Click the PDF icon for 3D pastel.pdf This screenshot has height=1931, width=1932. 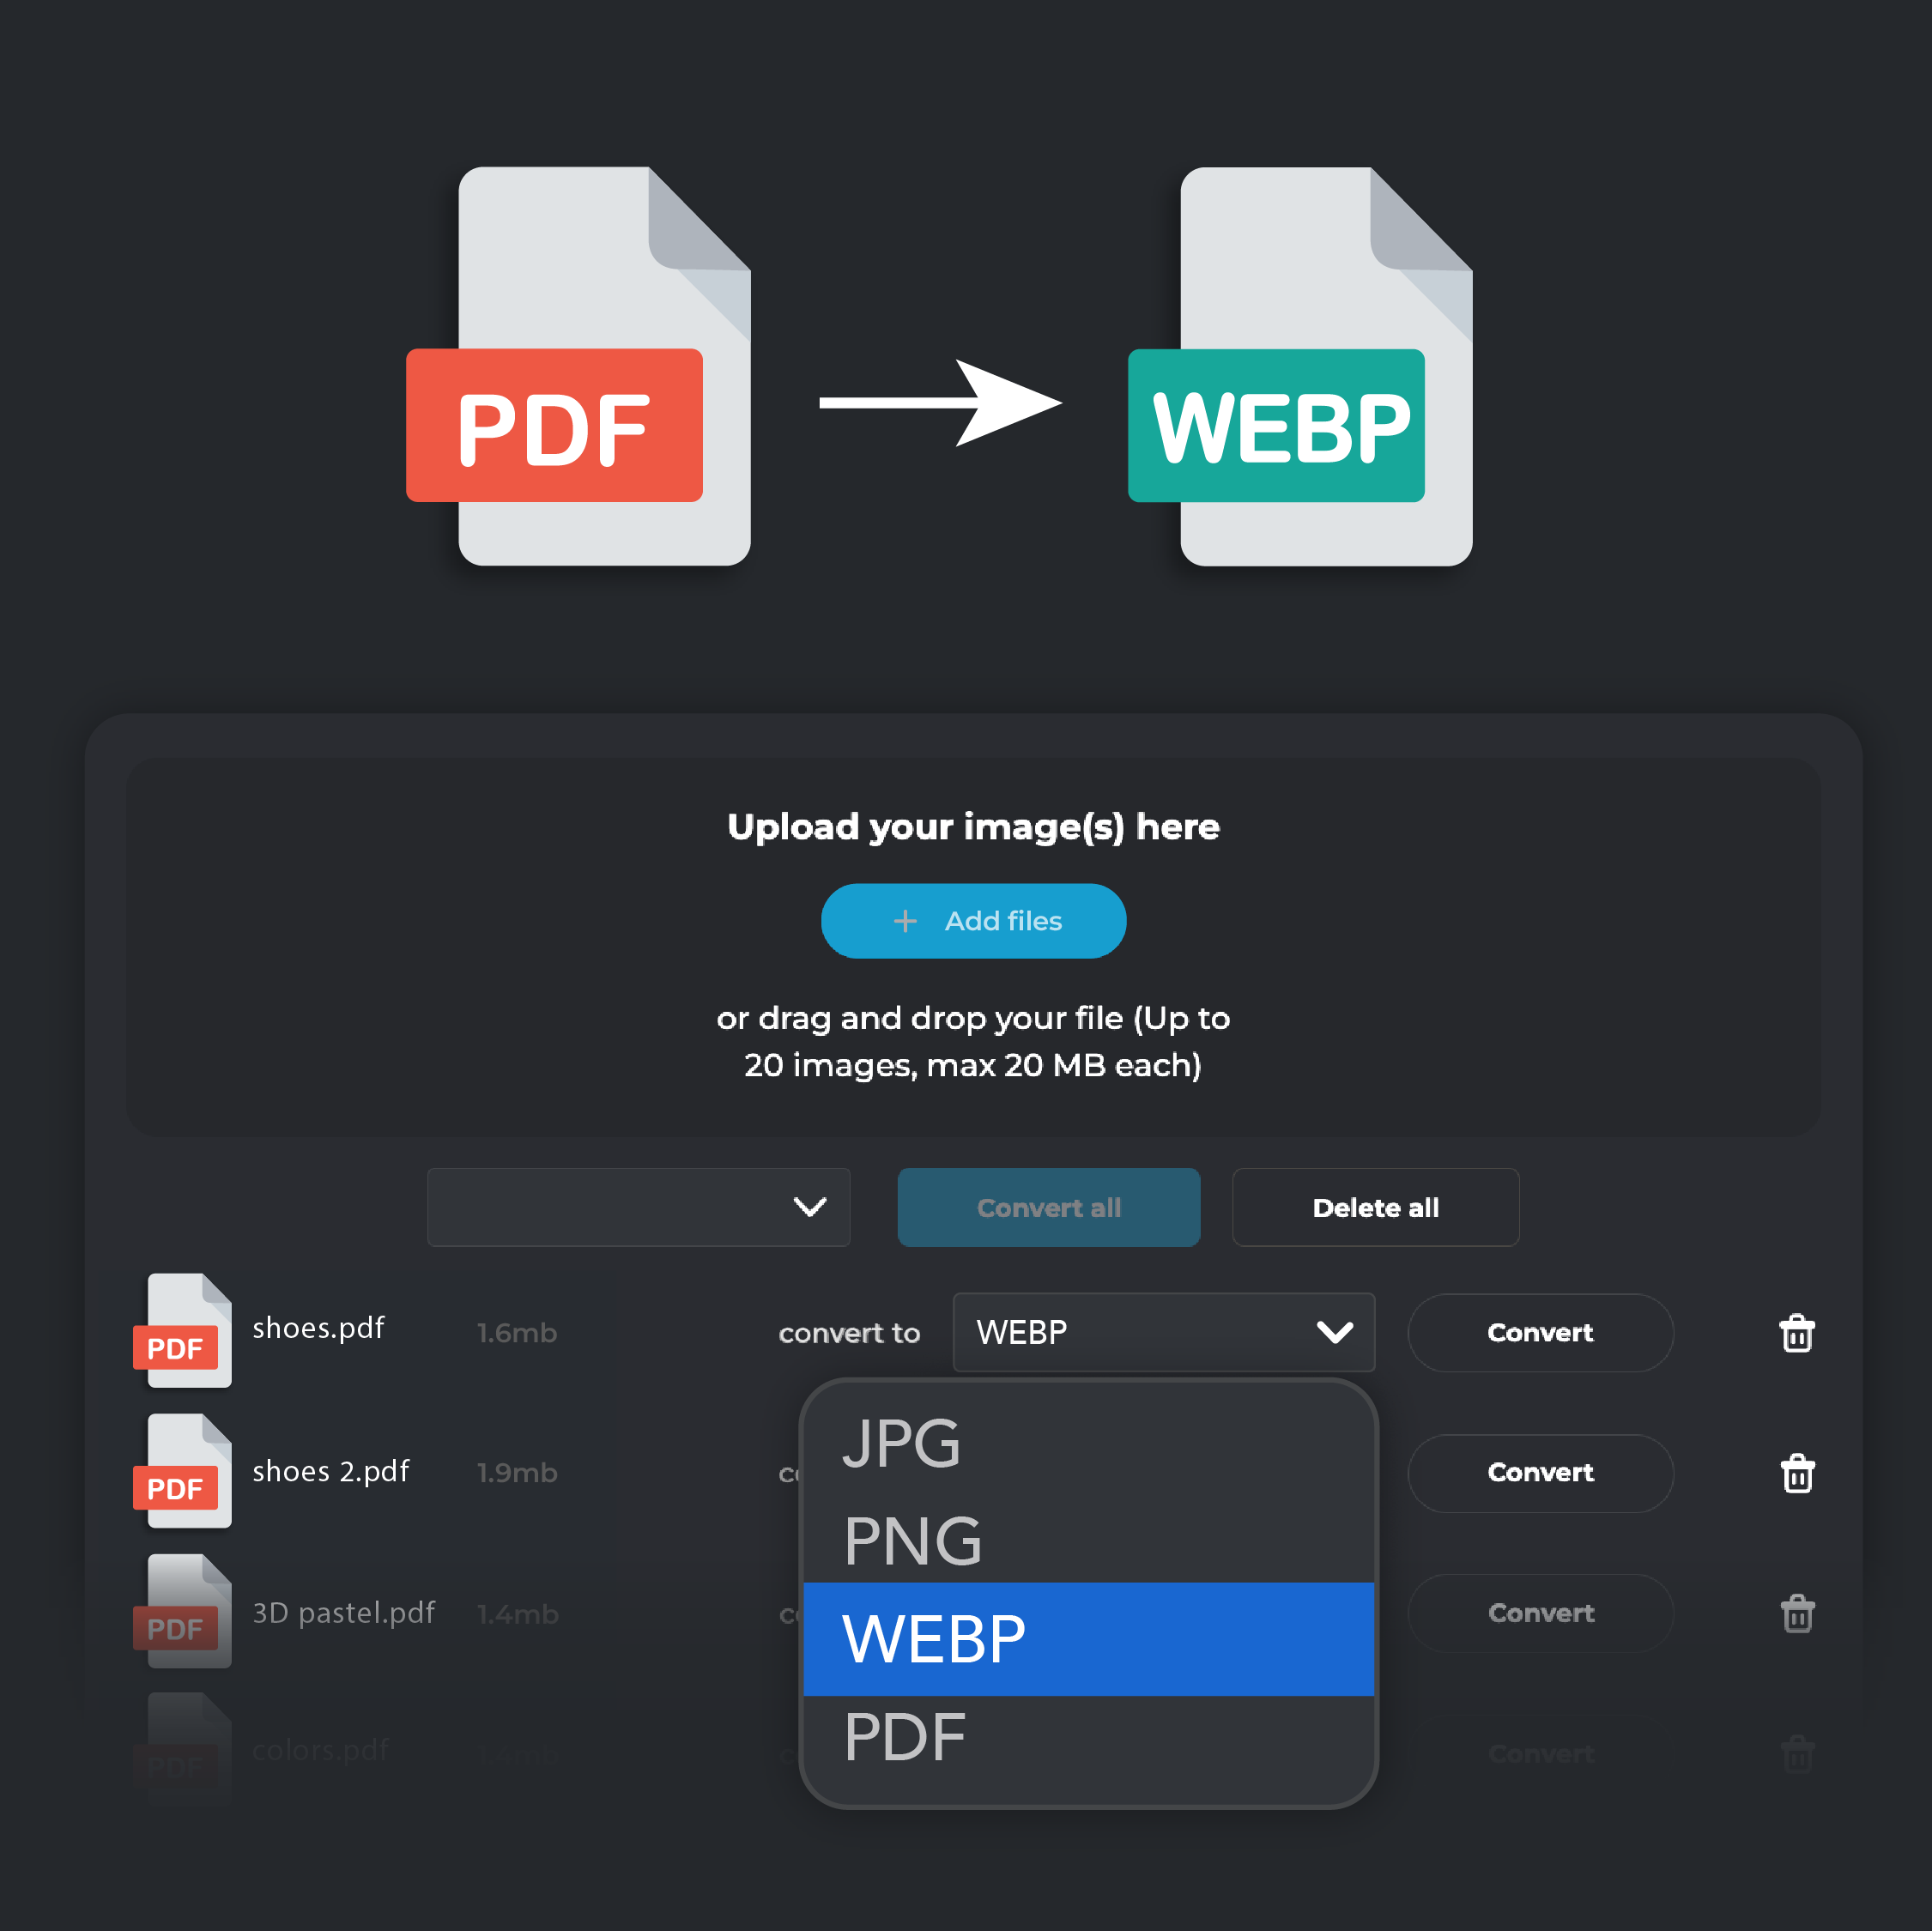[x=183, y=1610]
